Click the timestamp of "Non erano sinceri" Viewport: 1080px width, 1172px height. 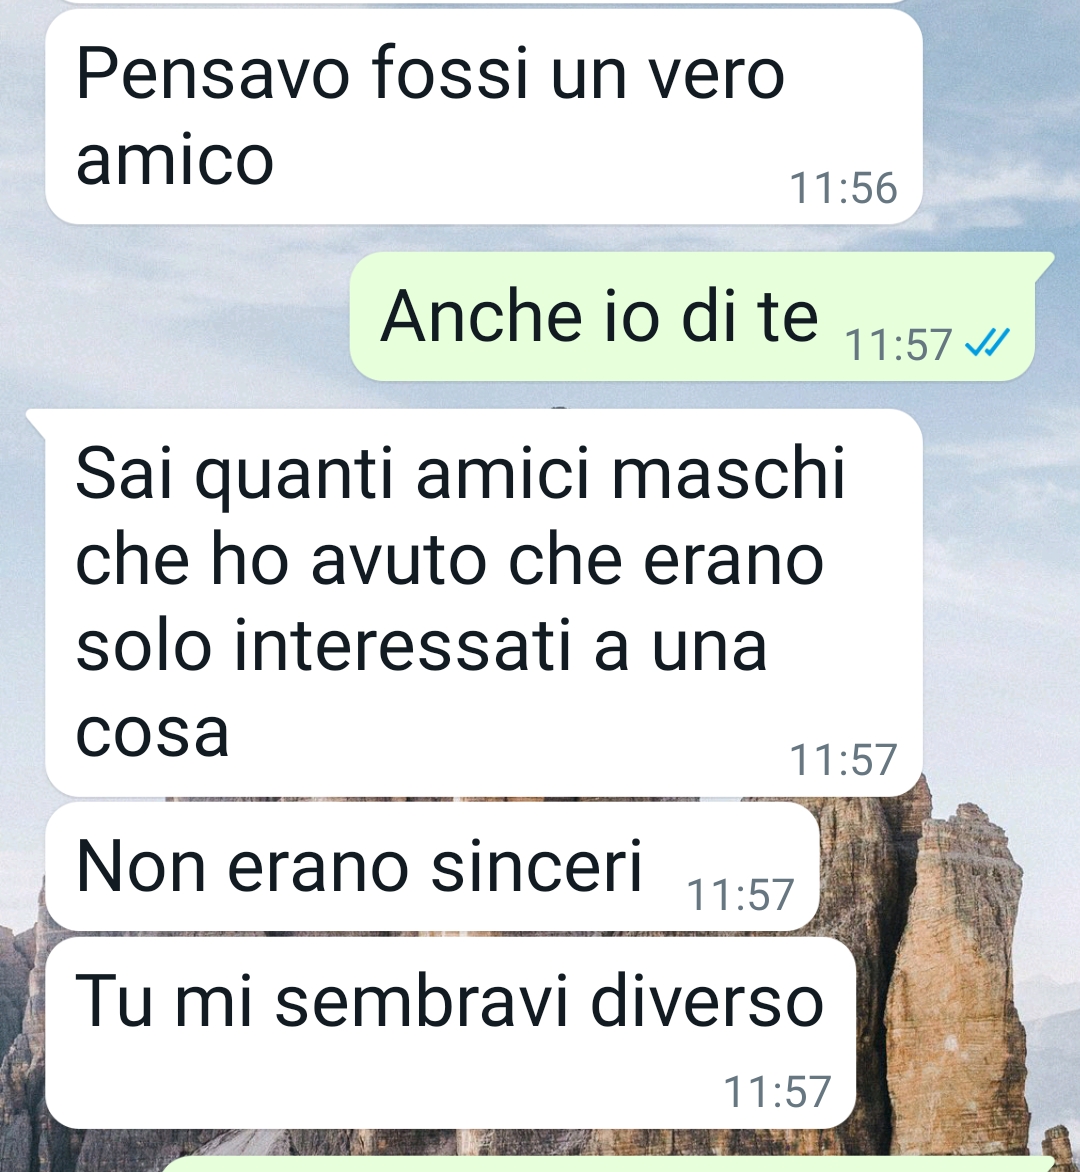tap(740, 895)
